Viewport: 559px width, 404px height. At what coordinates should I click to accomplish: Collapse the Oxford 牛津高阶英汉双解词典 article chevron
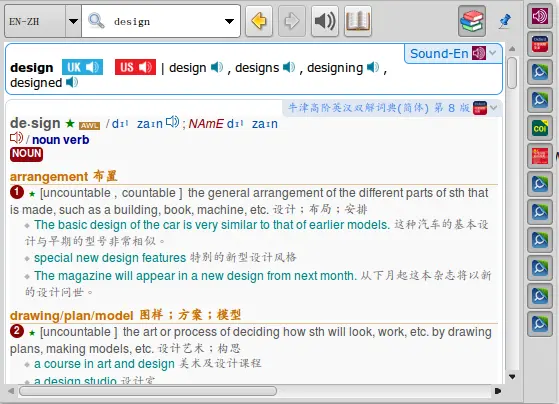coord(494,107)
